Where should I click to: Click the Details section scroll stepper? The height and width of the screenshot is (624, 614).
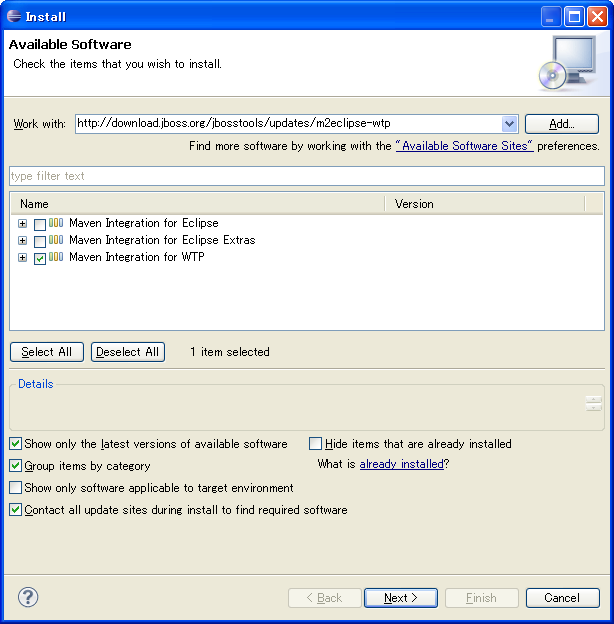(593, 404)
